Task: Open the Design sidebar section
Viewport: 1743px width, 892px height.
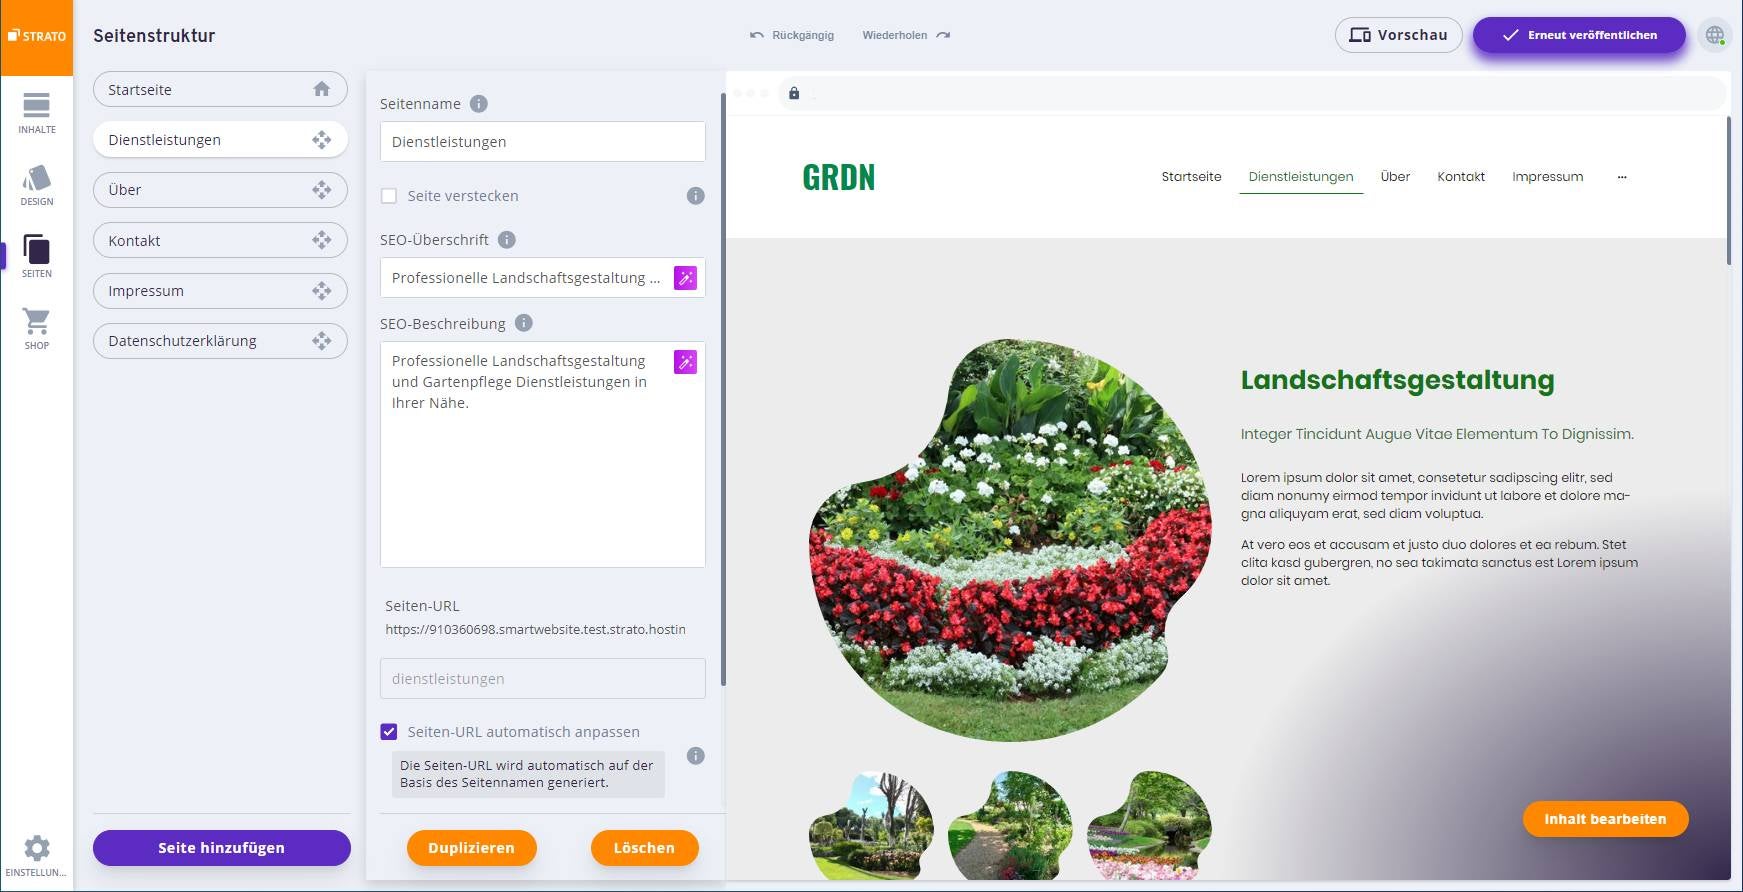Action: (x=36, y=185)
